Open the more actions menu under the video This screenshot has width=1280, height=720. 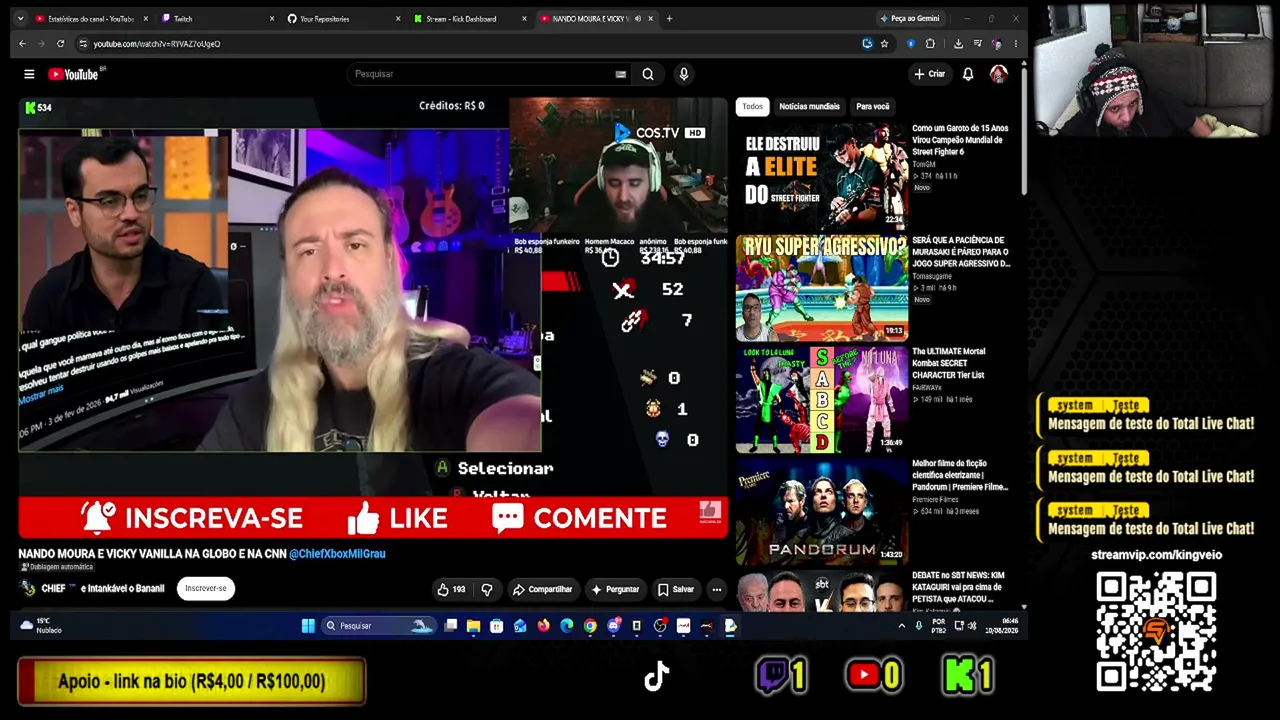716,590
